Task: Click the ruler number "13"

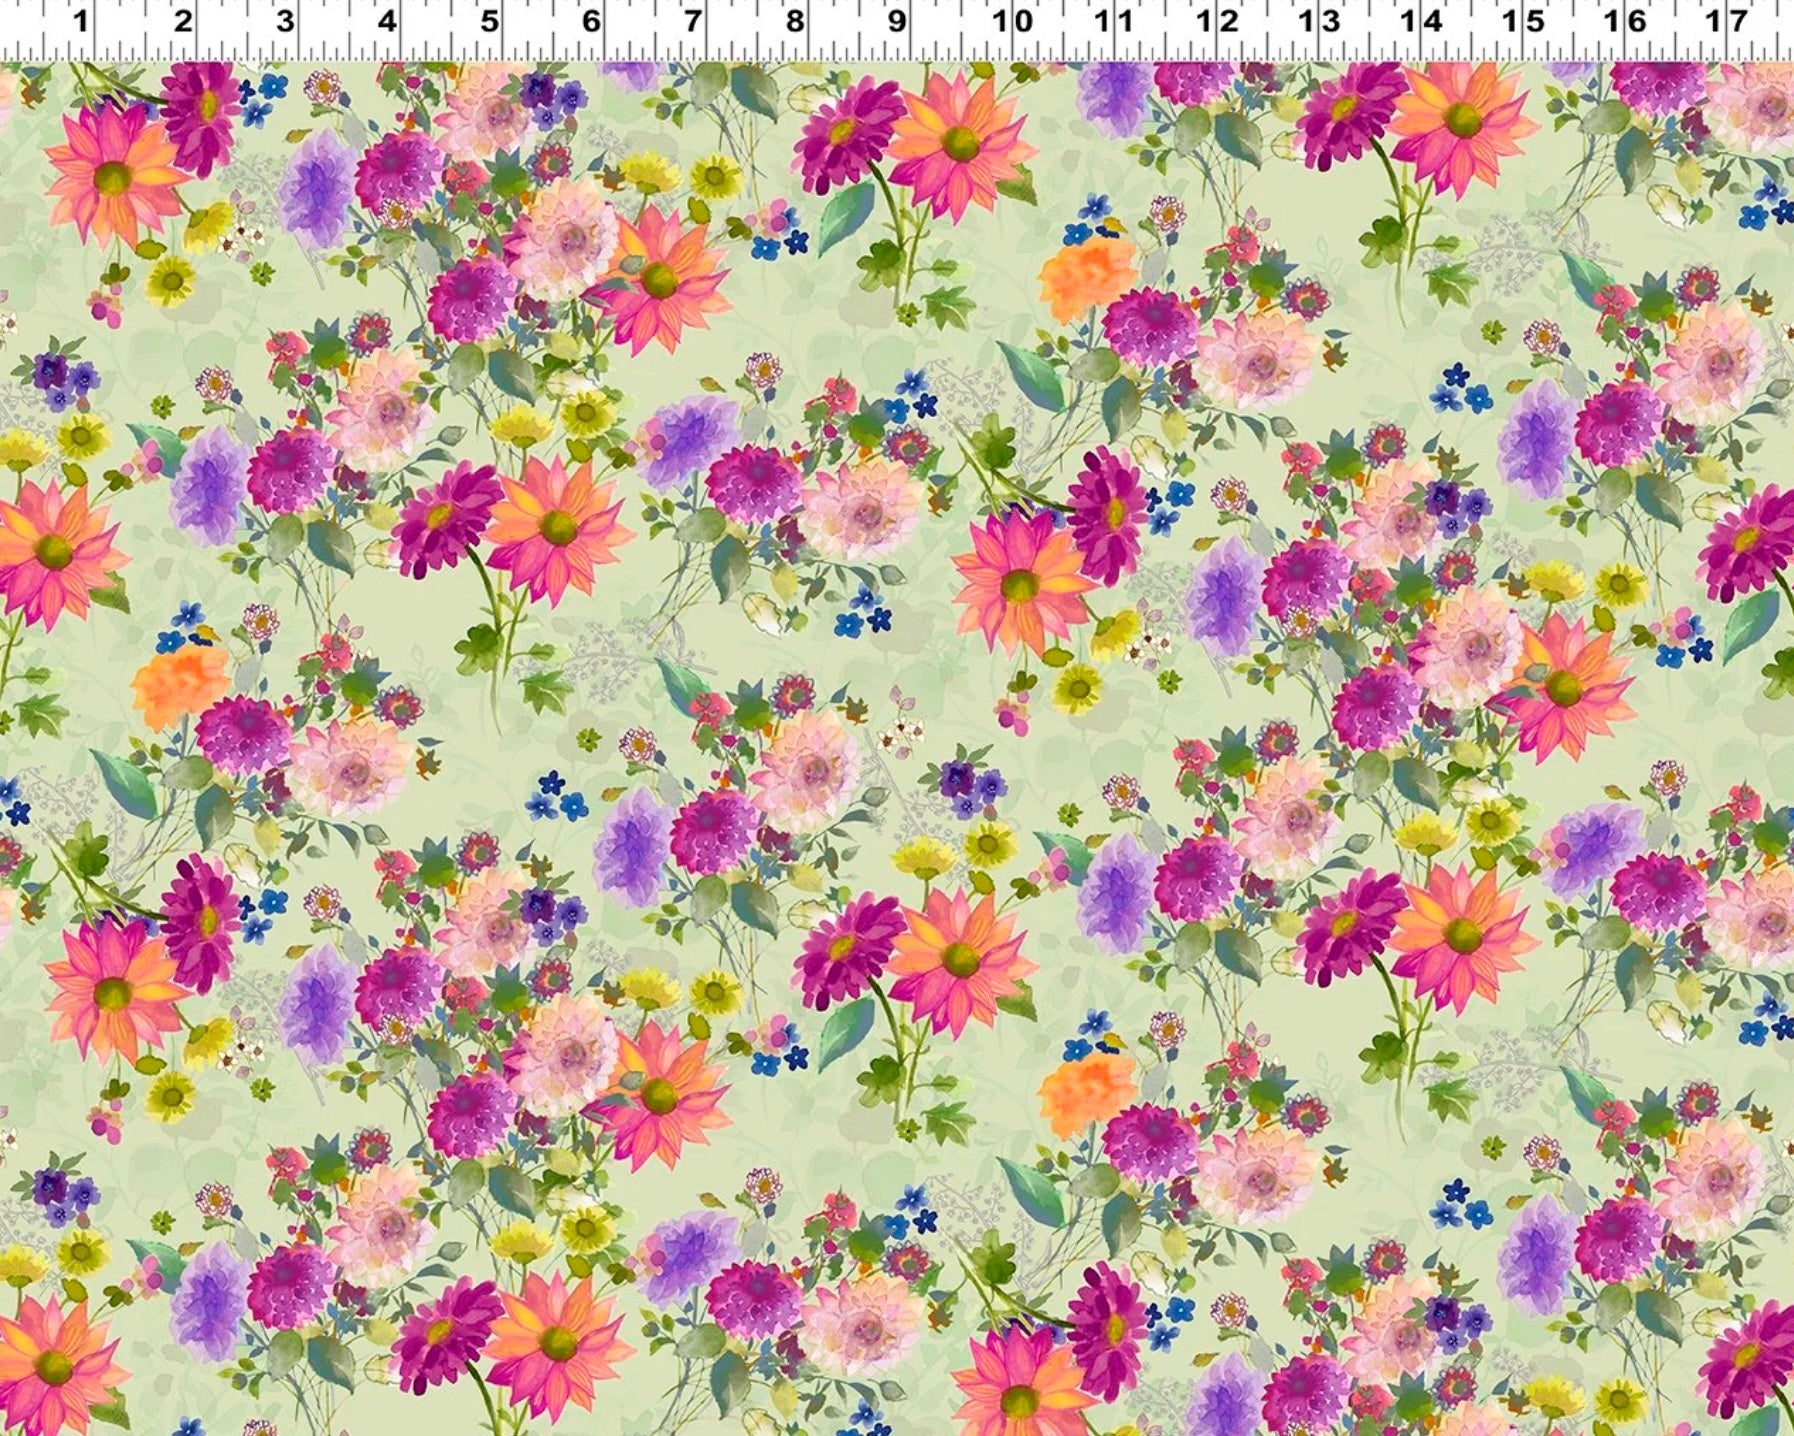Action: pyautogui.click(x=1319, y=21)
